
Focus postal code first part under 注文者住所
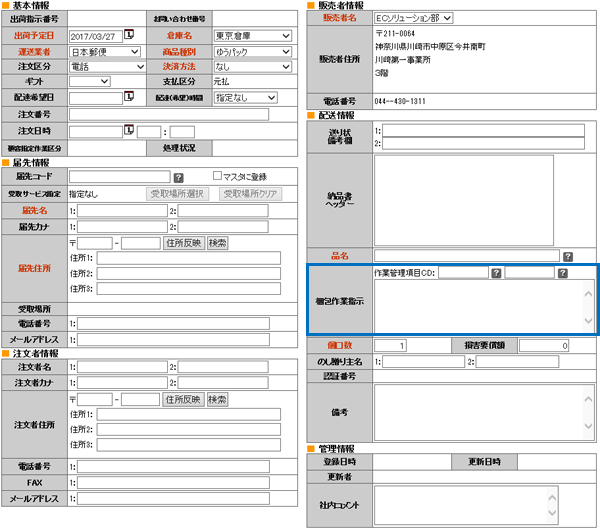(95, 400)
